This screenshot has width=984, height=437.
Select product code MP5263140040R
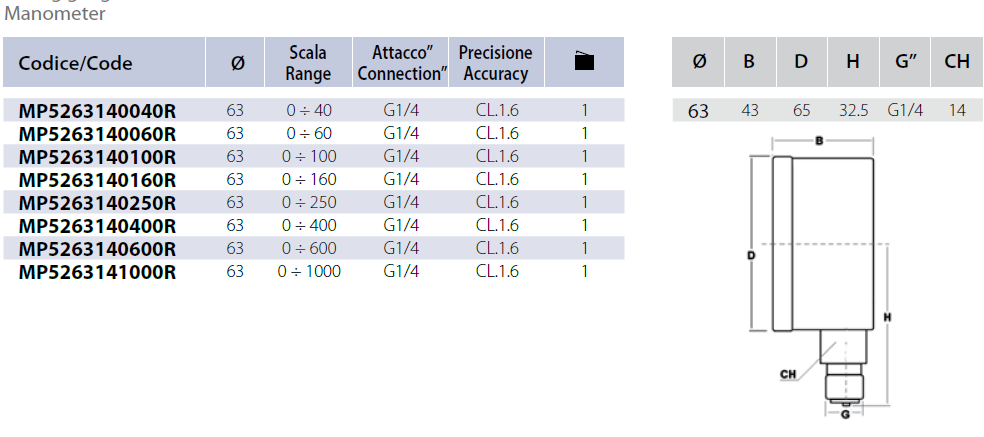coord(98,110)
